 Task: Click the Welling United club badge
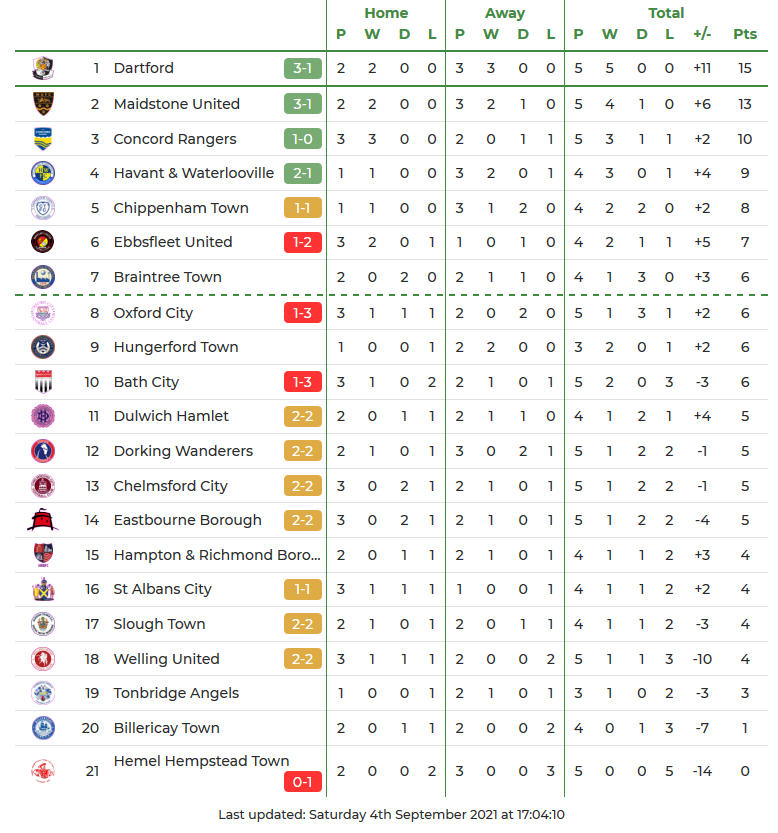(x=43, y=659)
